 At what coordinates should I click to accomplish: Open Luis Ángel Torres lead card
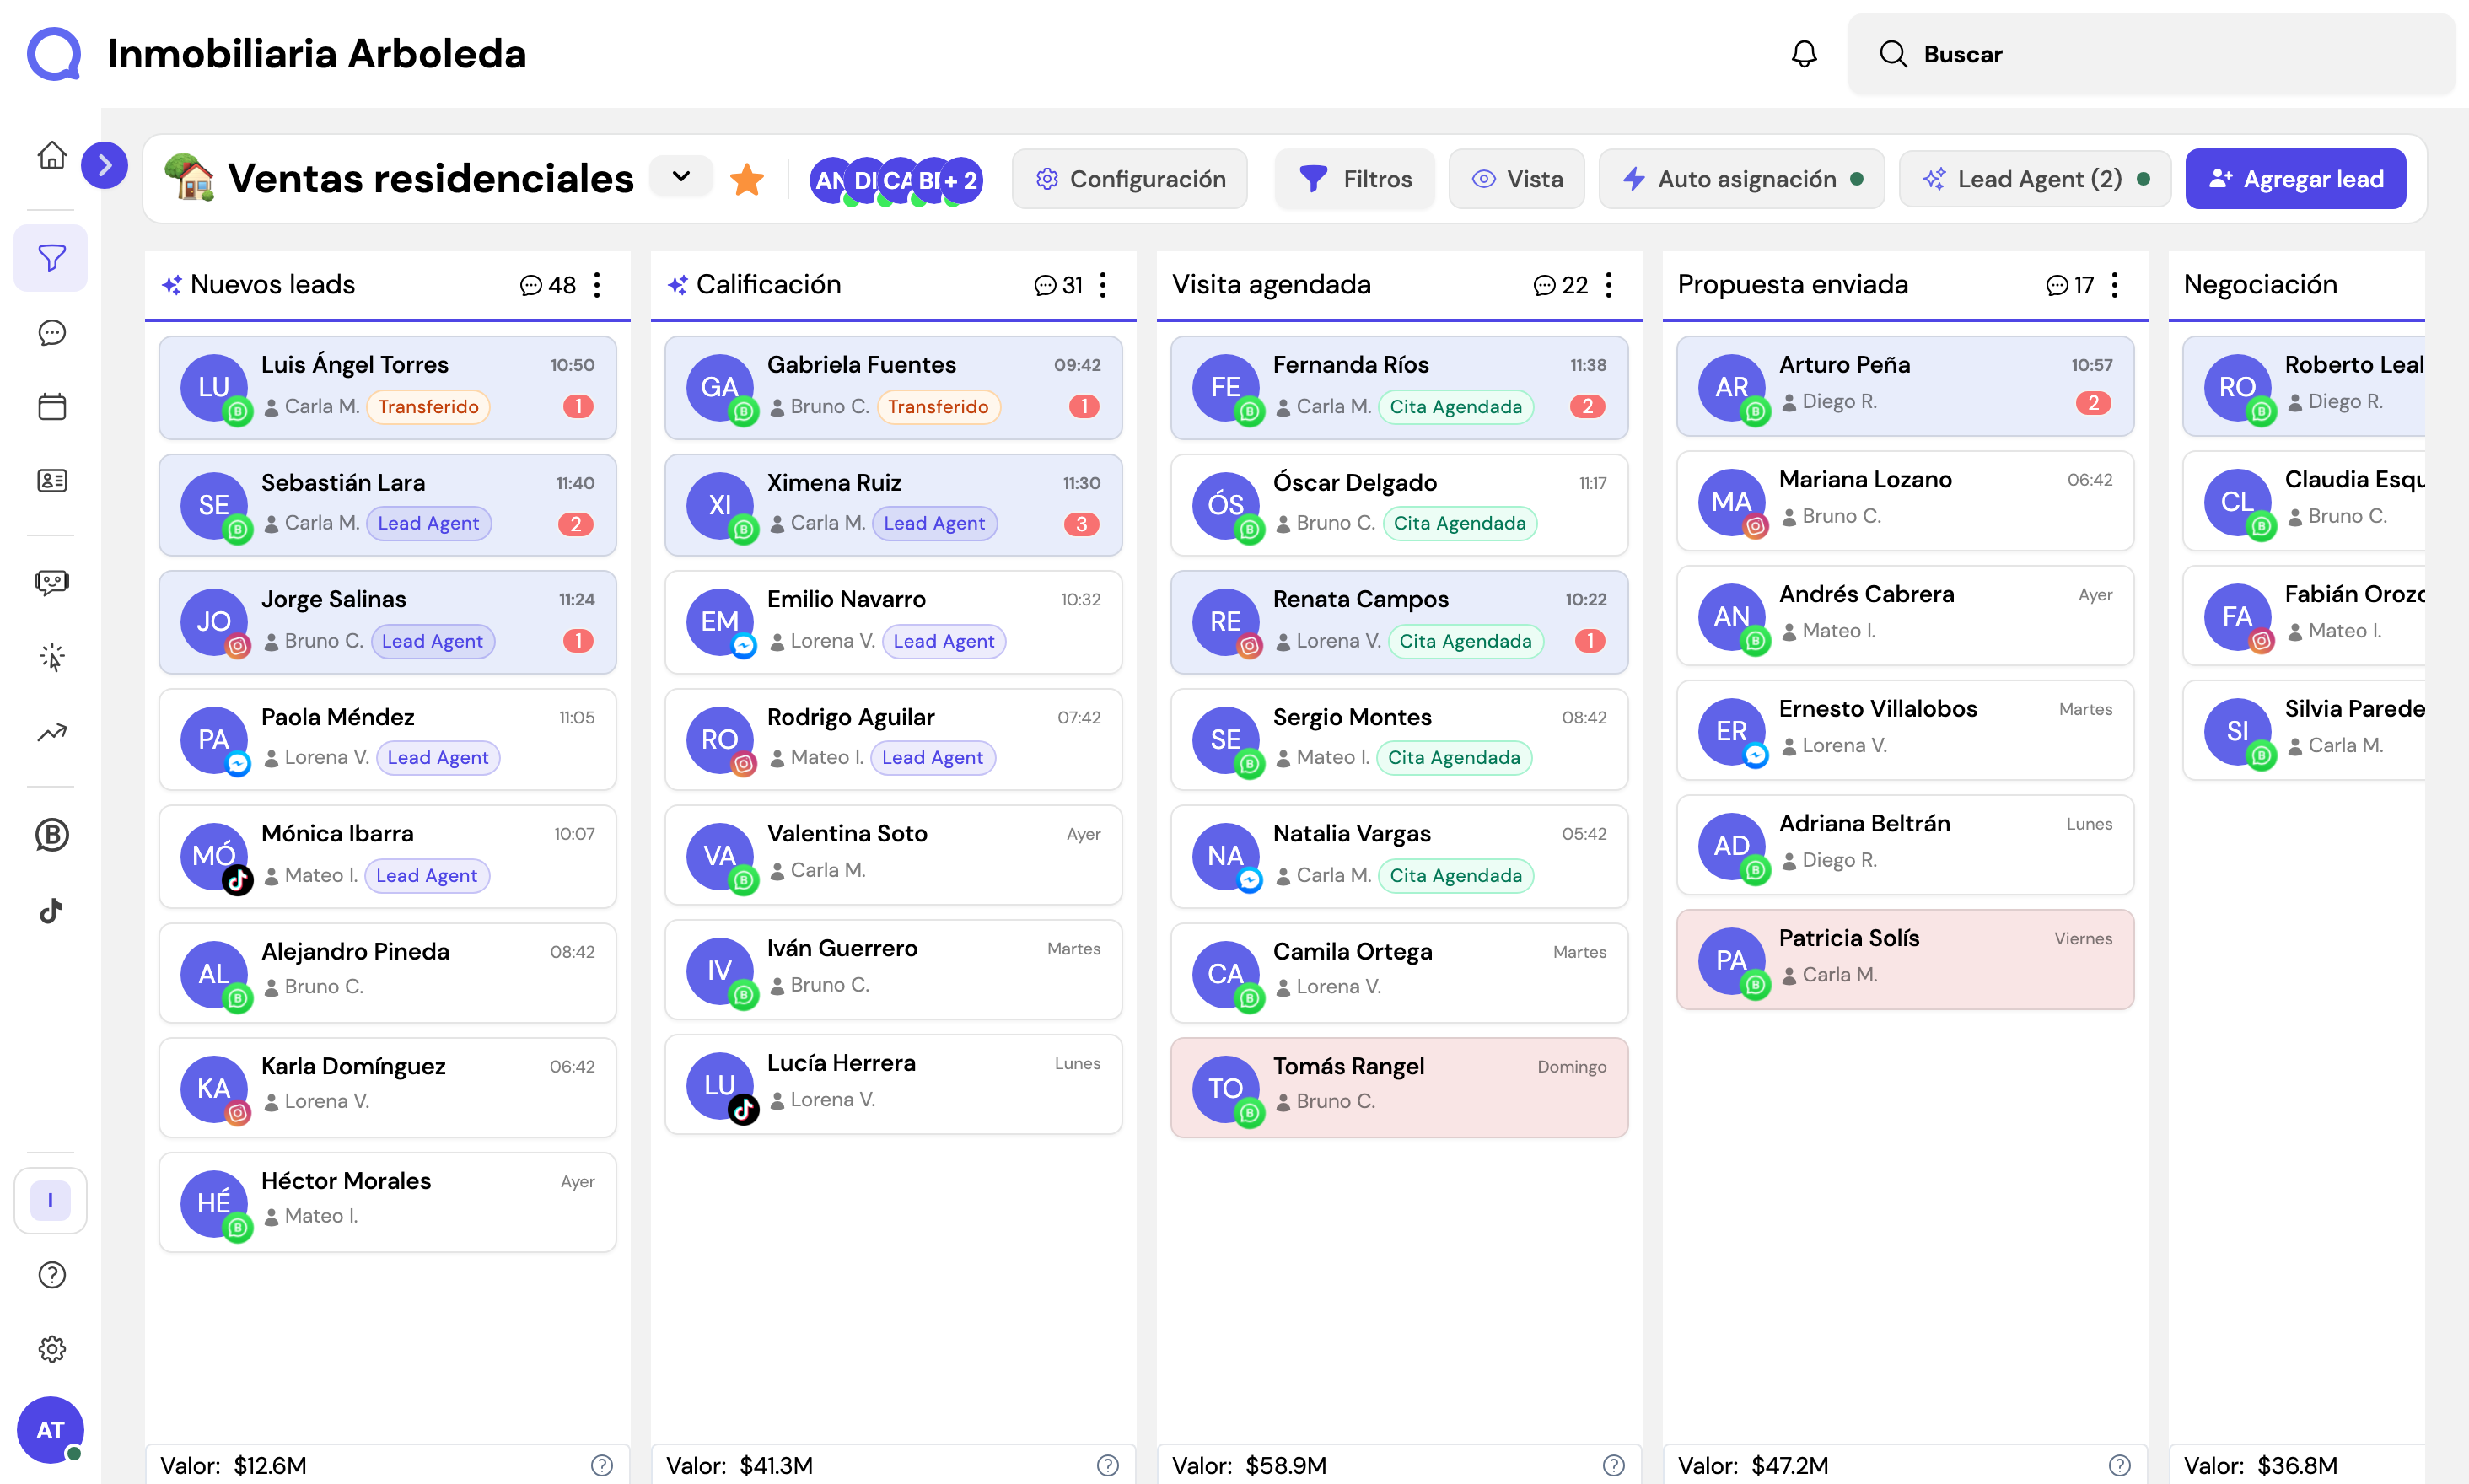click(388, 388)
